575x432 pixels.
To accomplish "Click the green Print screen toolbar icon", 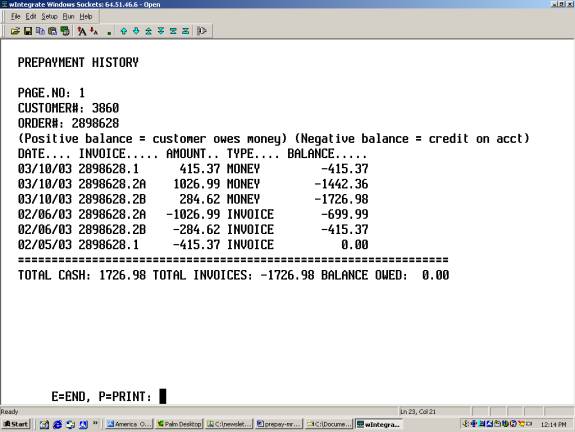I will (65, 31).
